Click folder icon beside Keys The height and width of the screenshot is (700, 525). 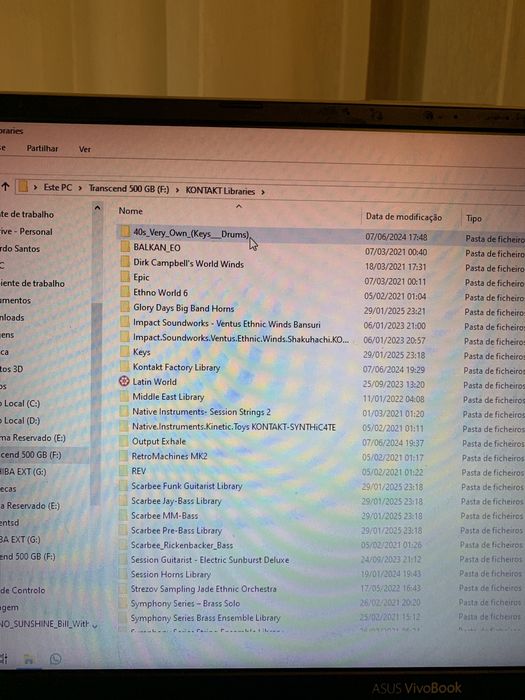click(x=125, y=352)
